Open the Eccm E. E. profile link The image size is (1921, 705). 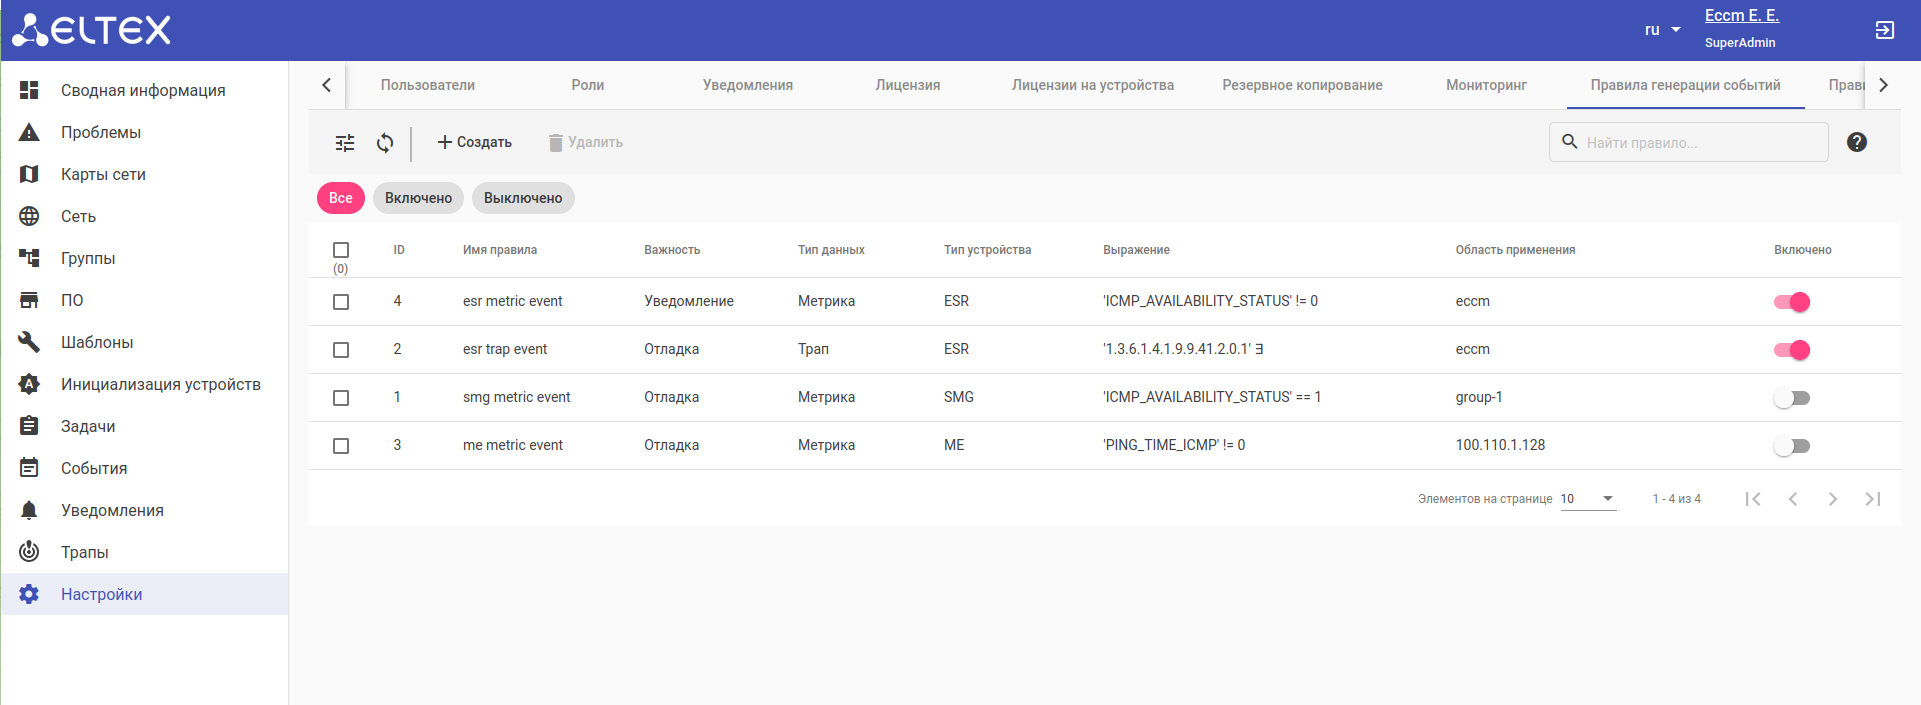click(x=1741, y=16)
